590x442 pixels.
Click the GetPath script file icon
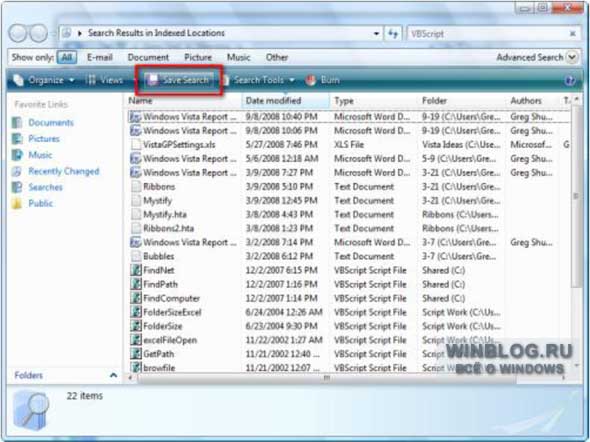click(x=136, y=354)
